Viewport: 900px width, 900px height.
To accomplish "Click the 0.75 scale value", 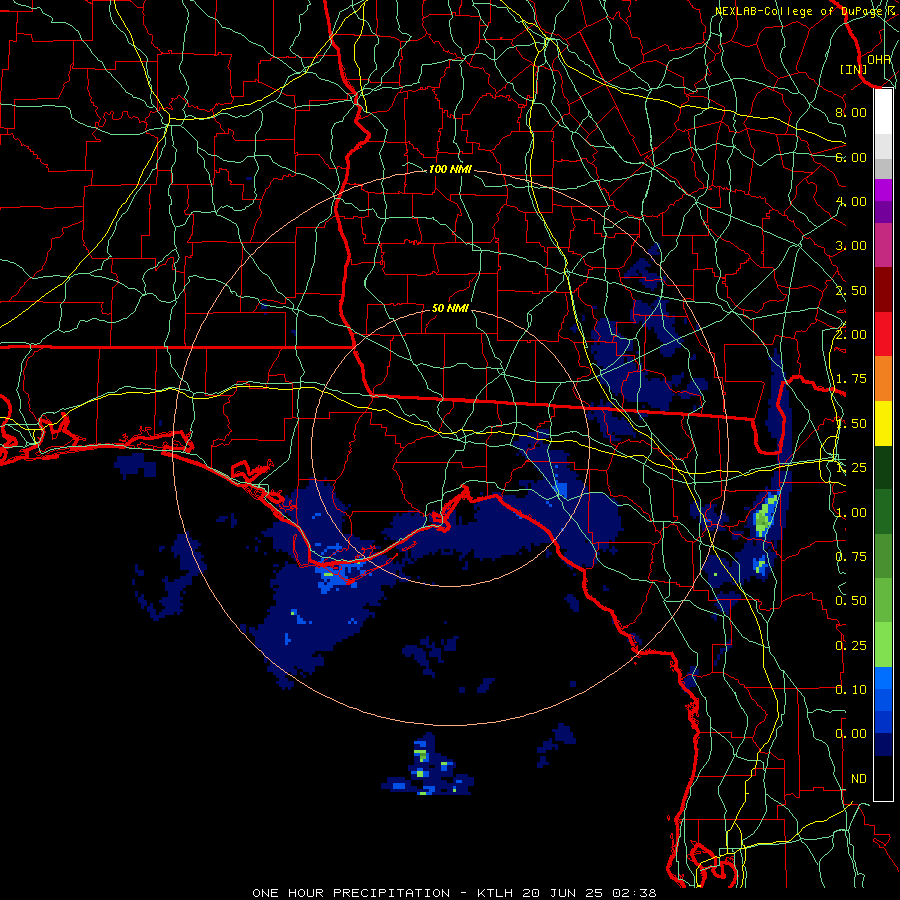I will pos(851,557).
